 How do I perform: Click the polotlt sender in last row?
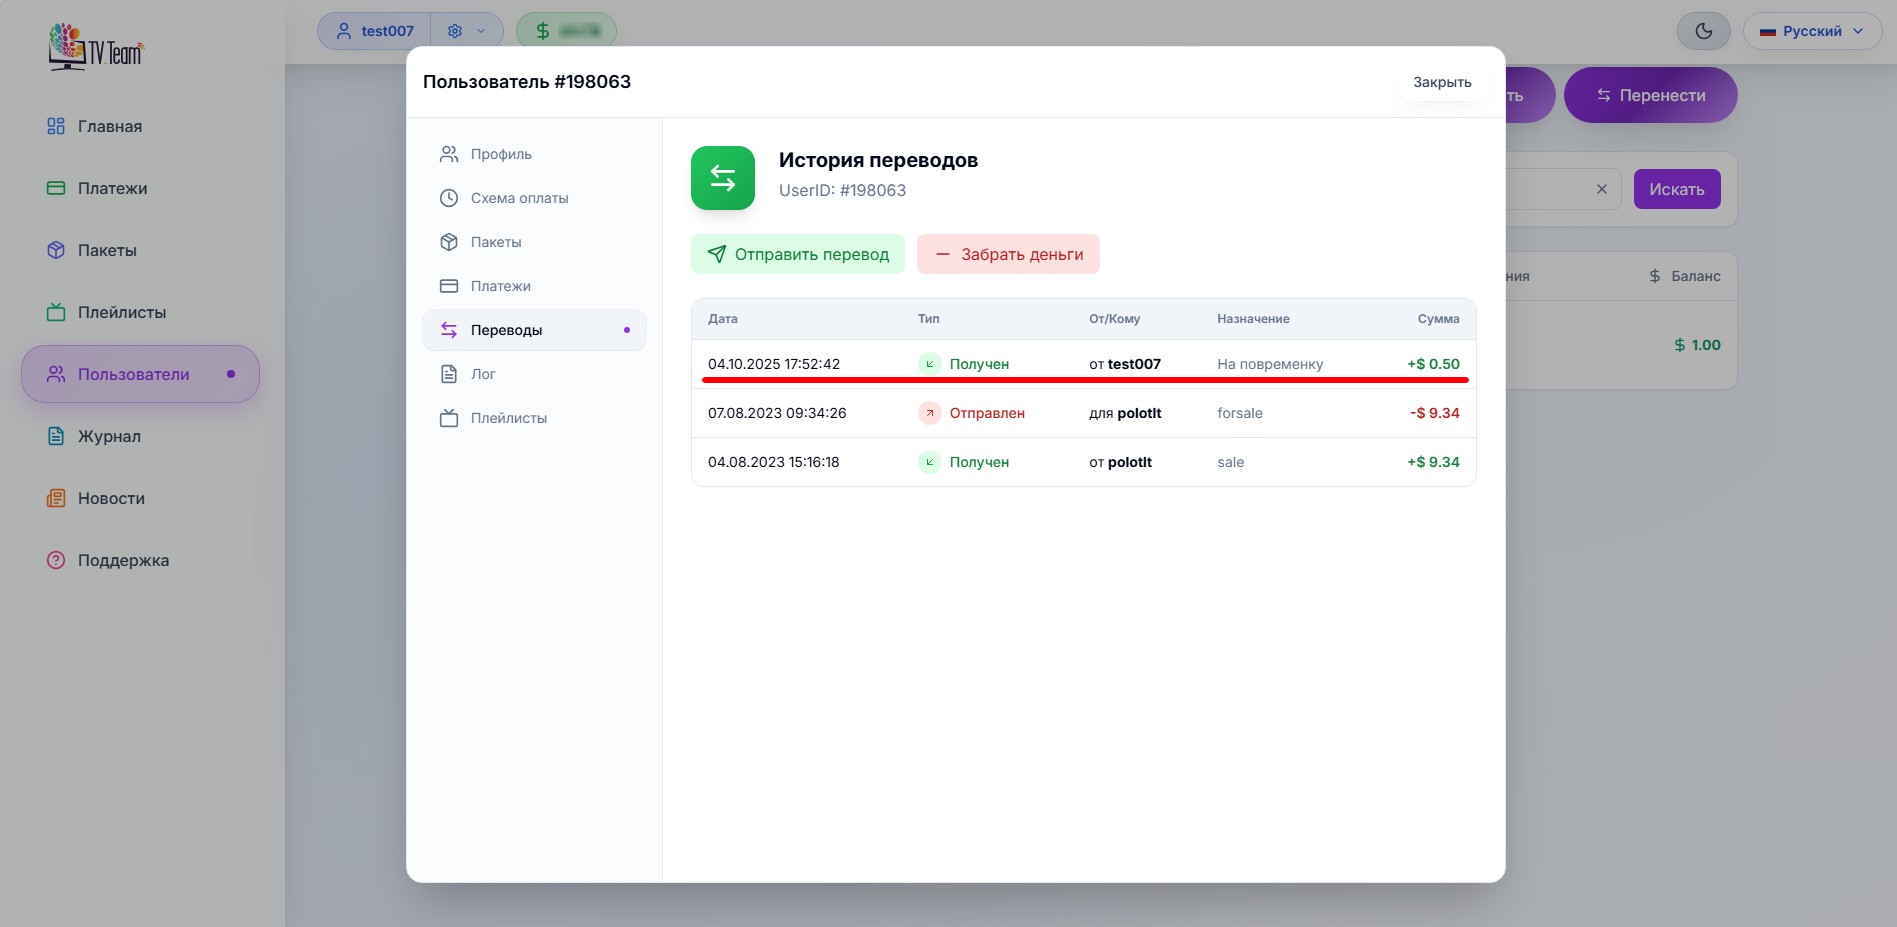[1129, 462]
